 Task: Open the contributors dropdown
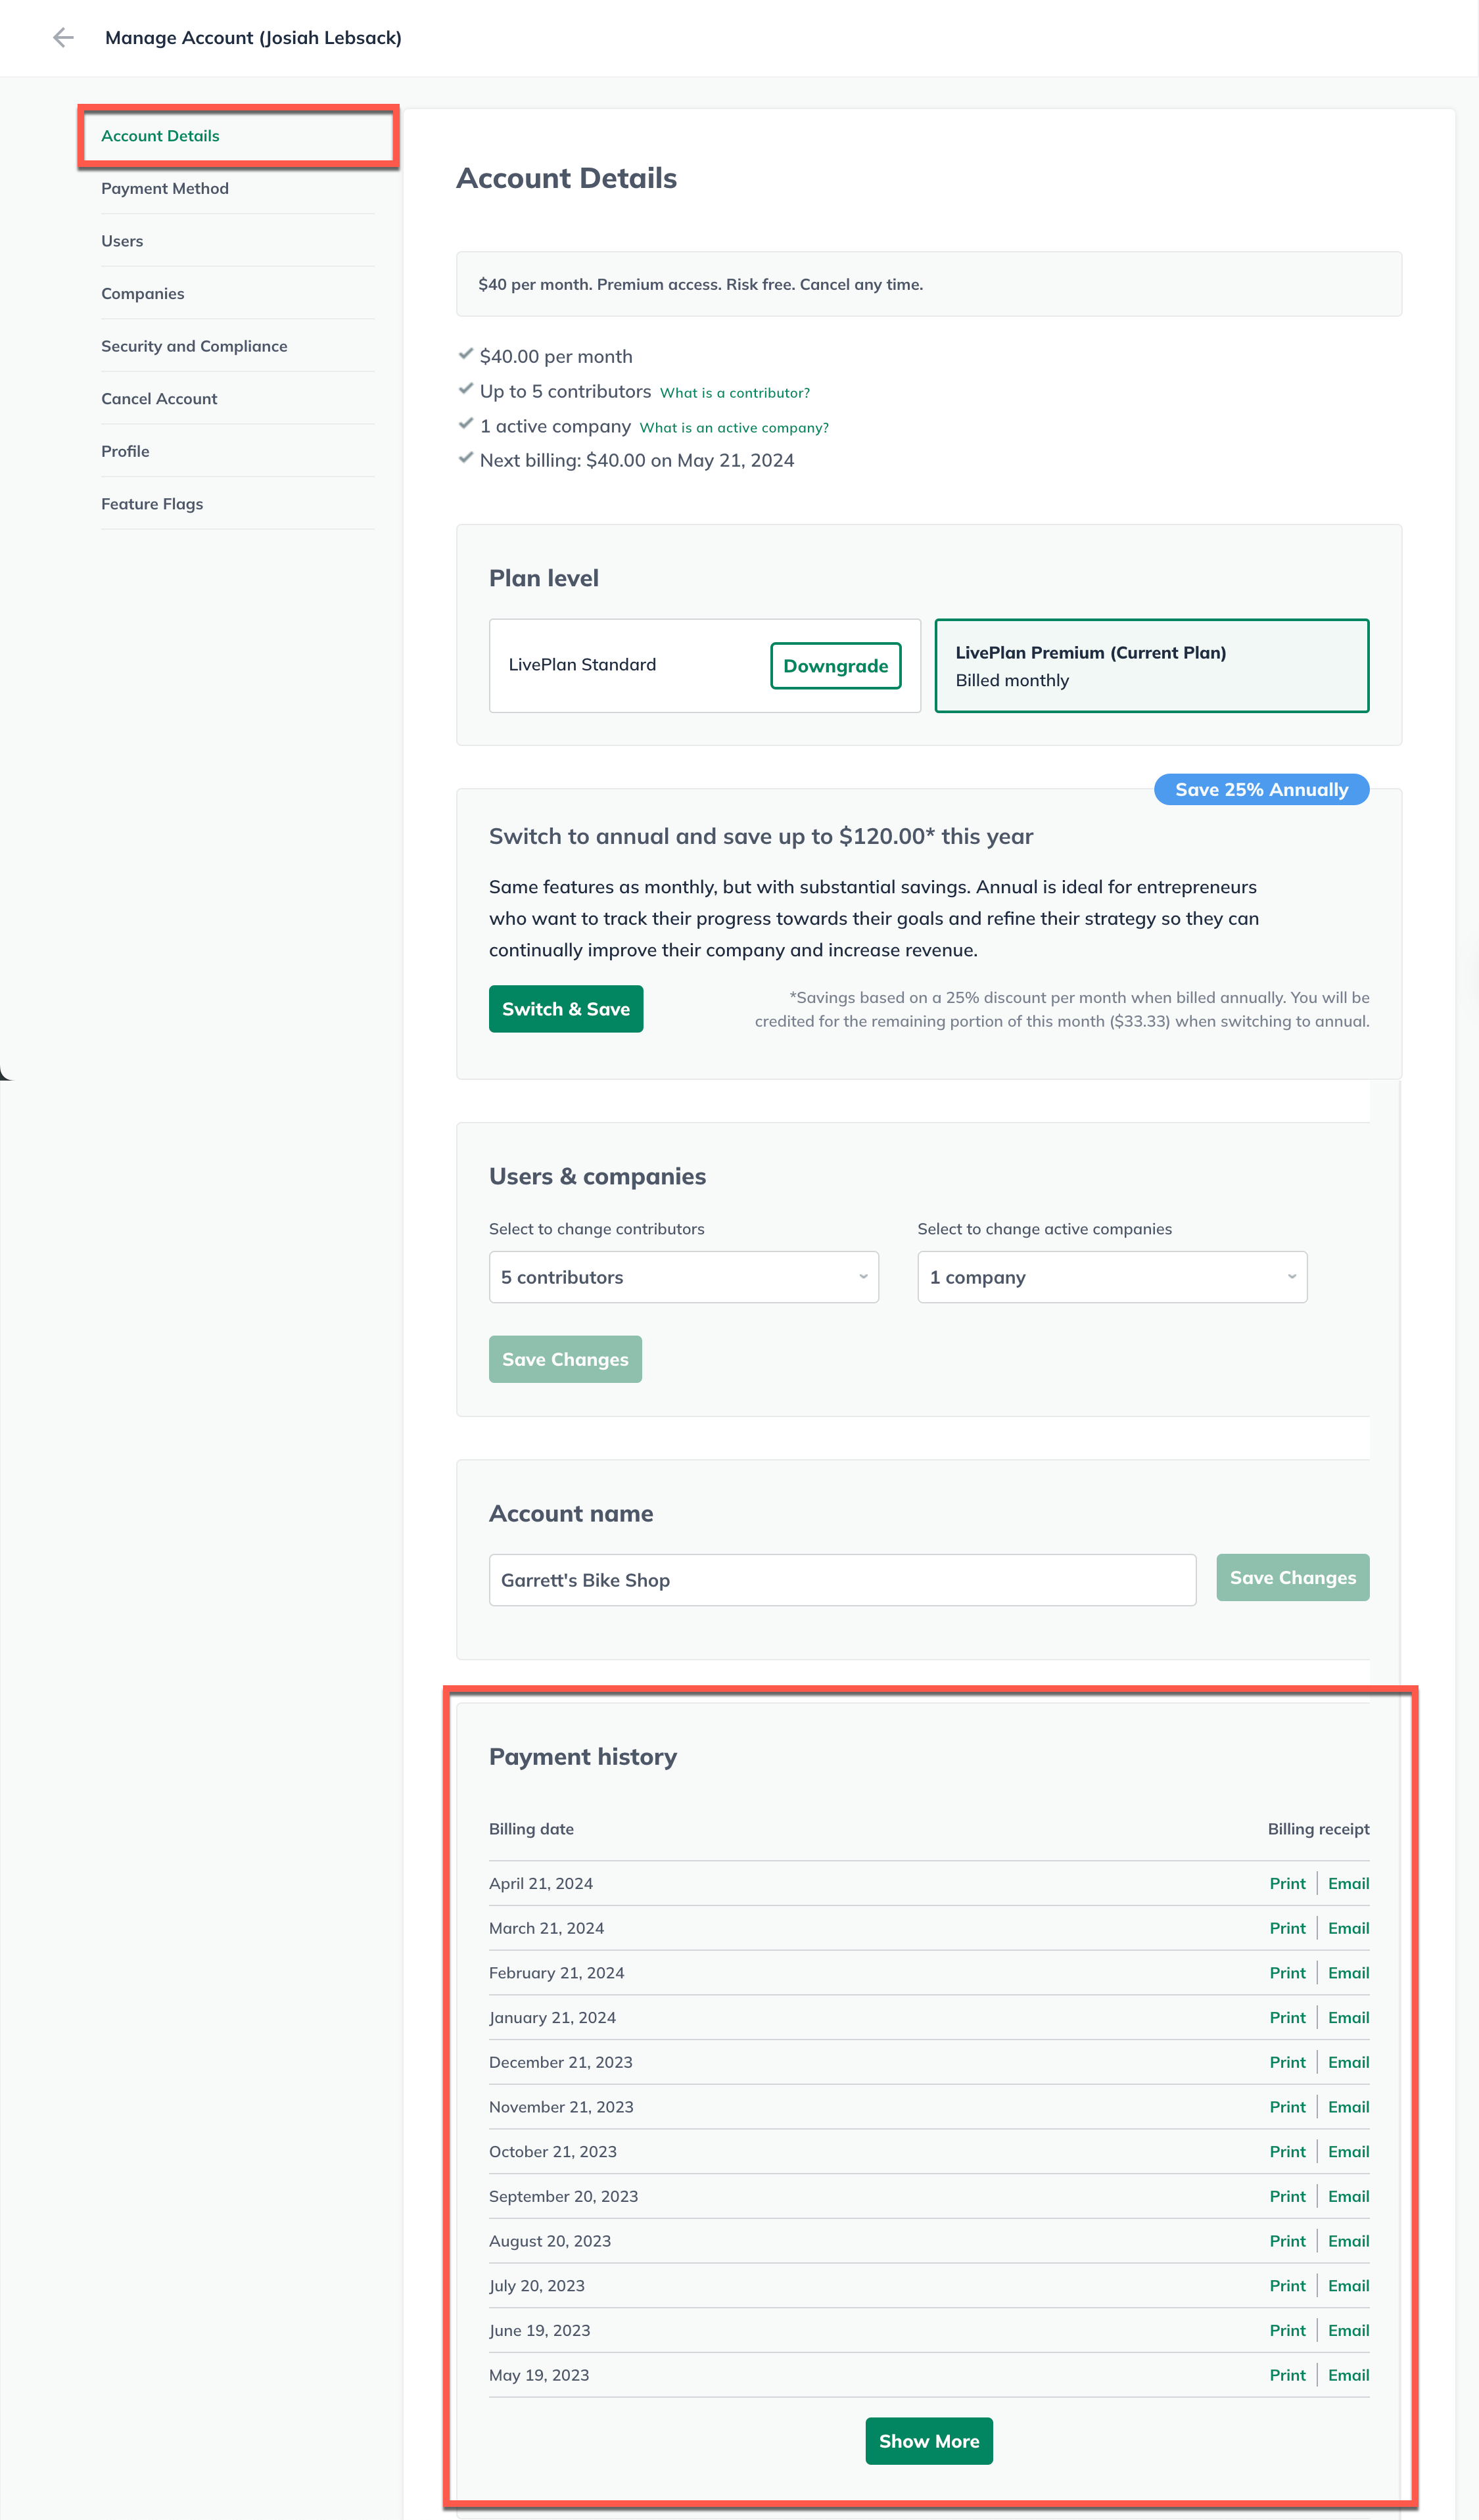pos(683,1277)
